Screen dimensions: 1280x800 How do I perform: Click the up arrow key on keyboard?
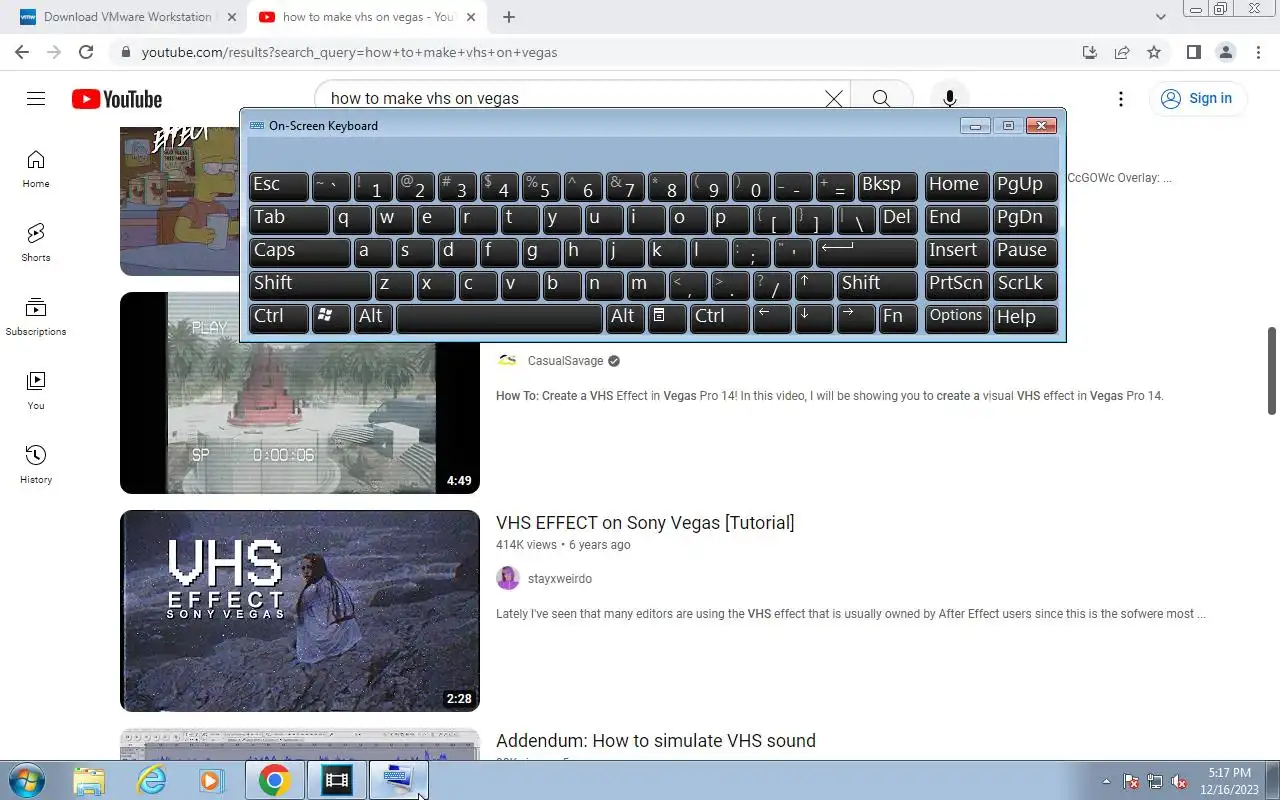[813, 285]
